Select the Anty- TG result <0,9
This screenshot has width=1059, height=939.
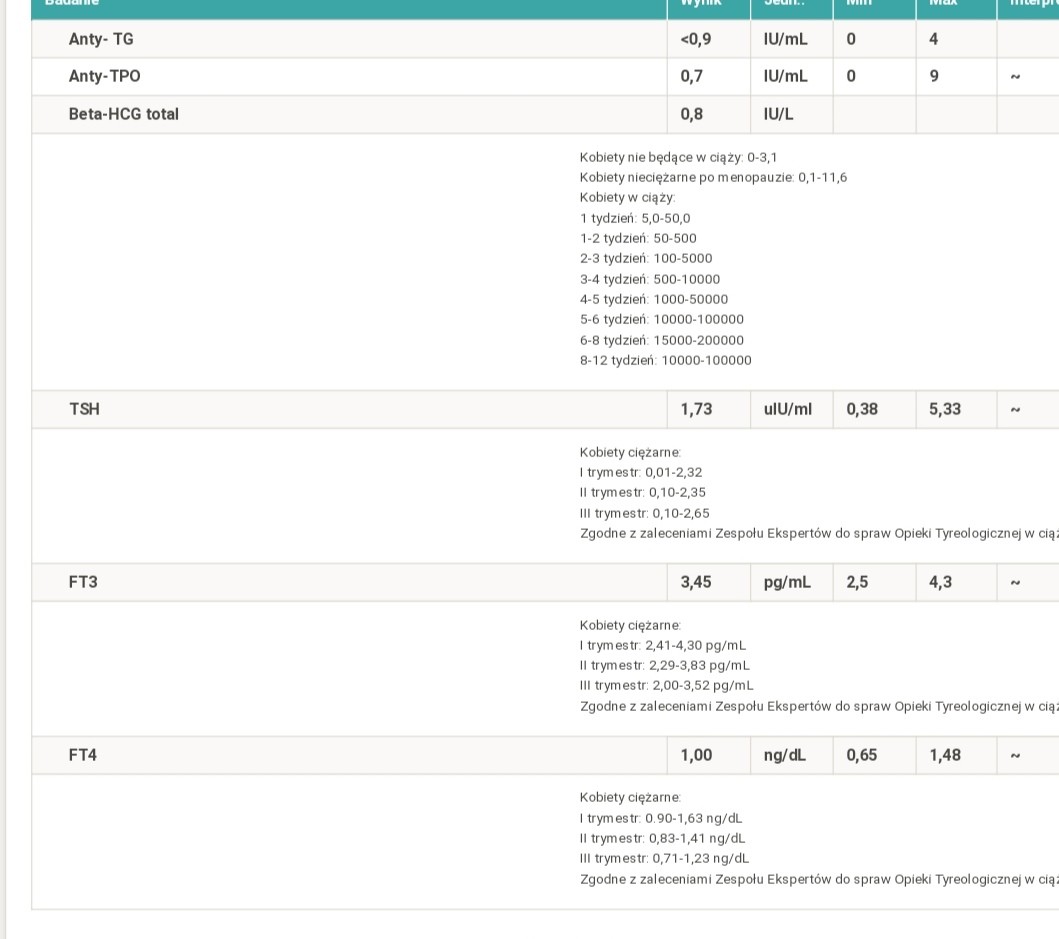point(696,40)
